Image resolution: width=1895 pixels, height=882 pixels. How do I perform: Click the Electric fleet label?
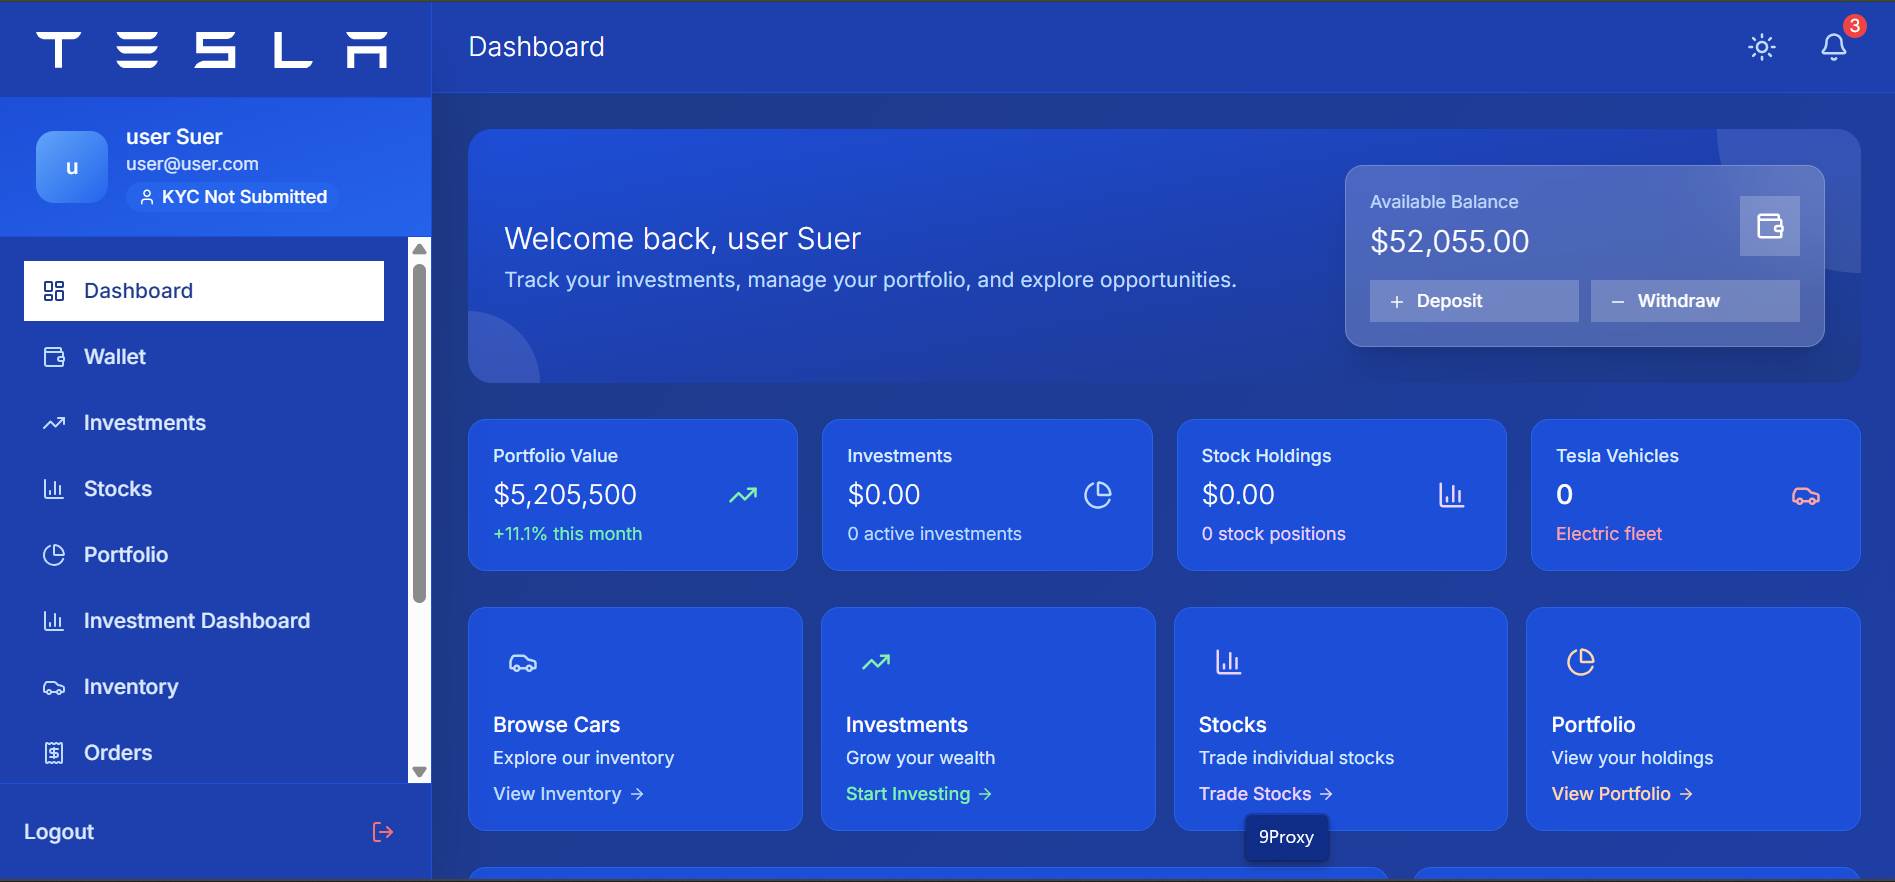tap(1609, 534)
